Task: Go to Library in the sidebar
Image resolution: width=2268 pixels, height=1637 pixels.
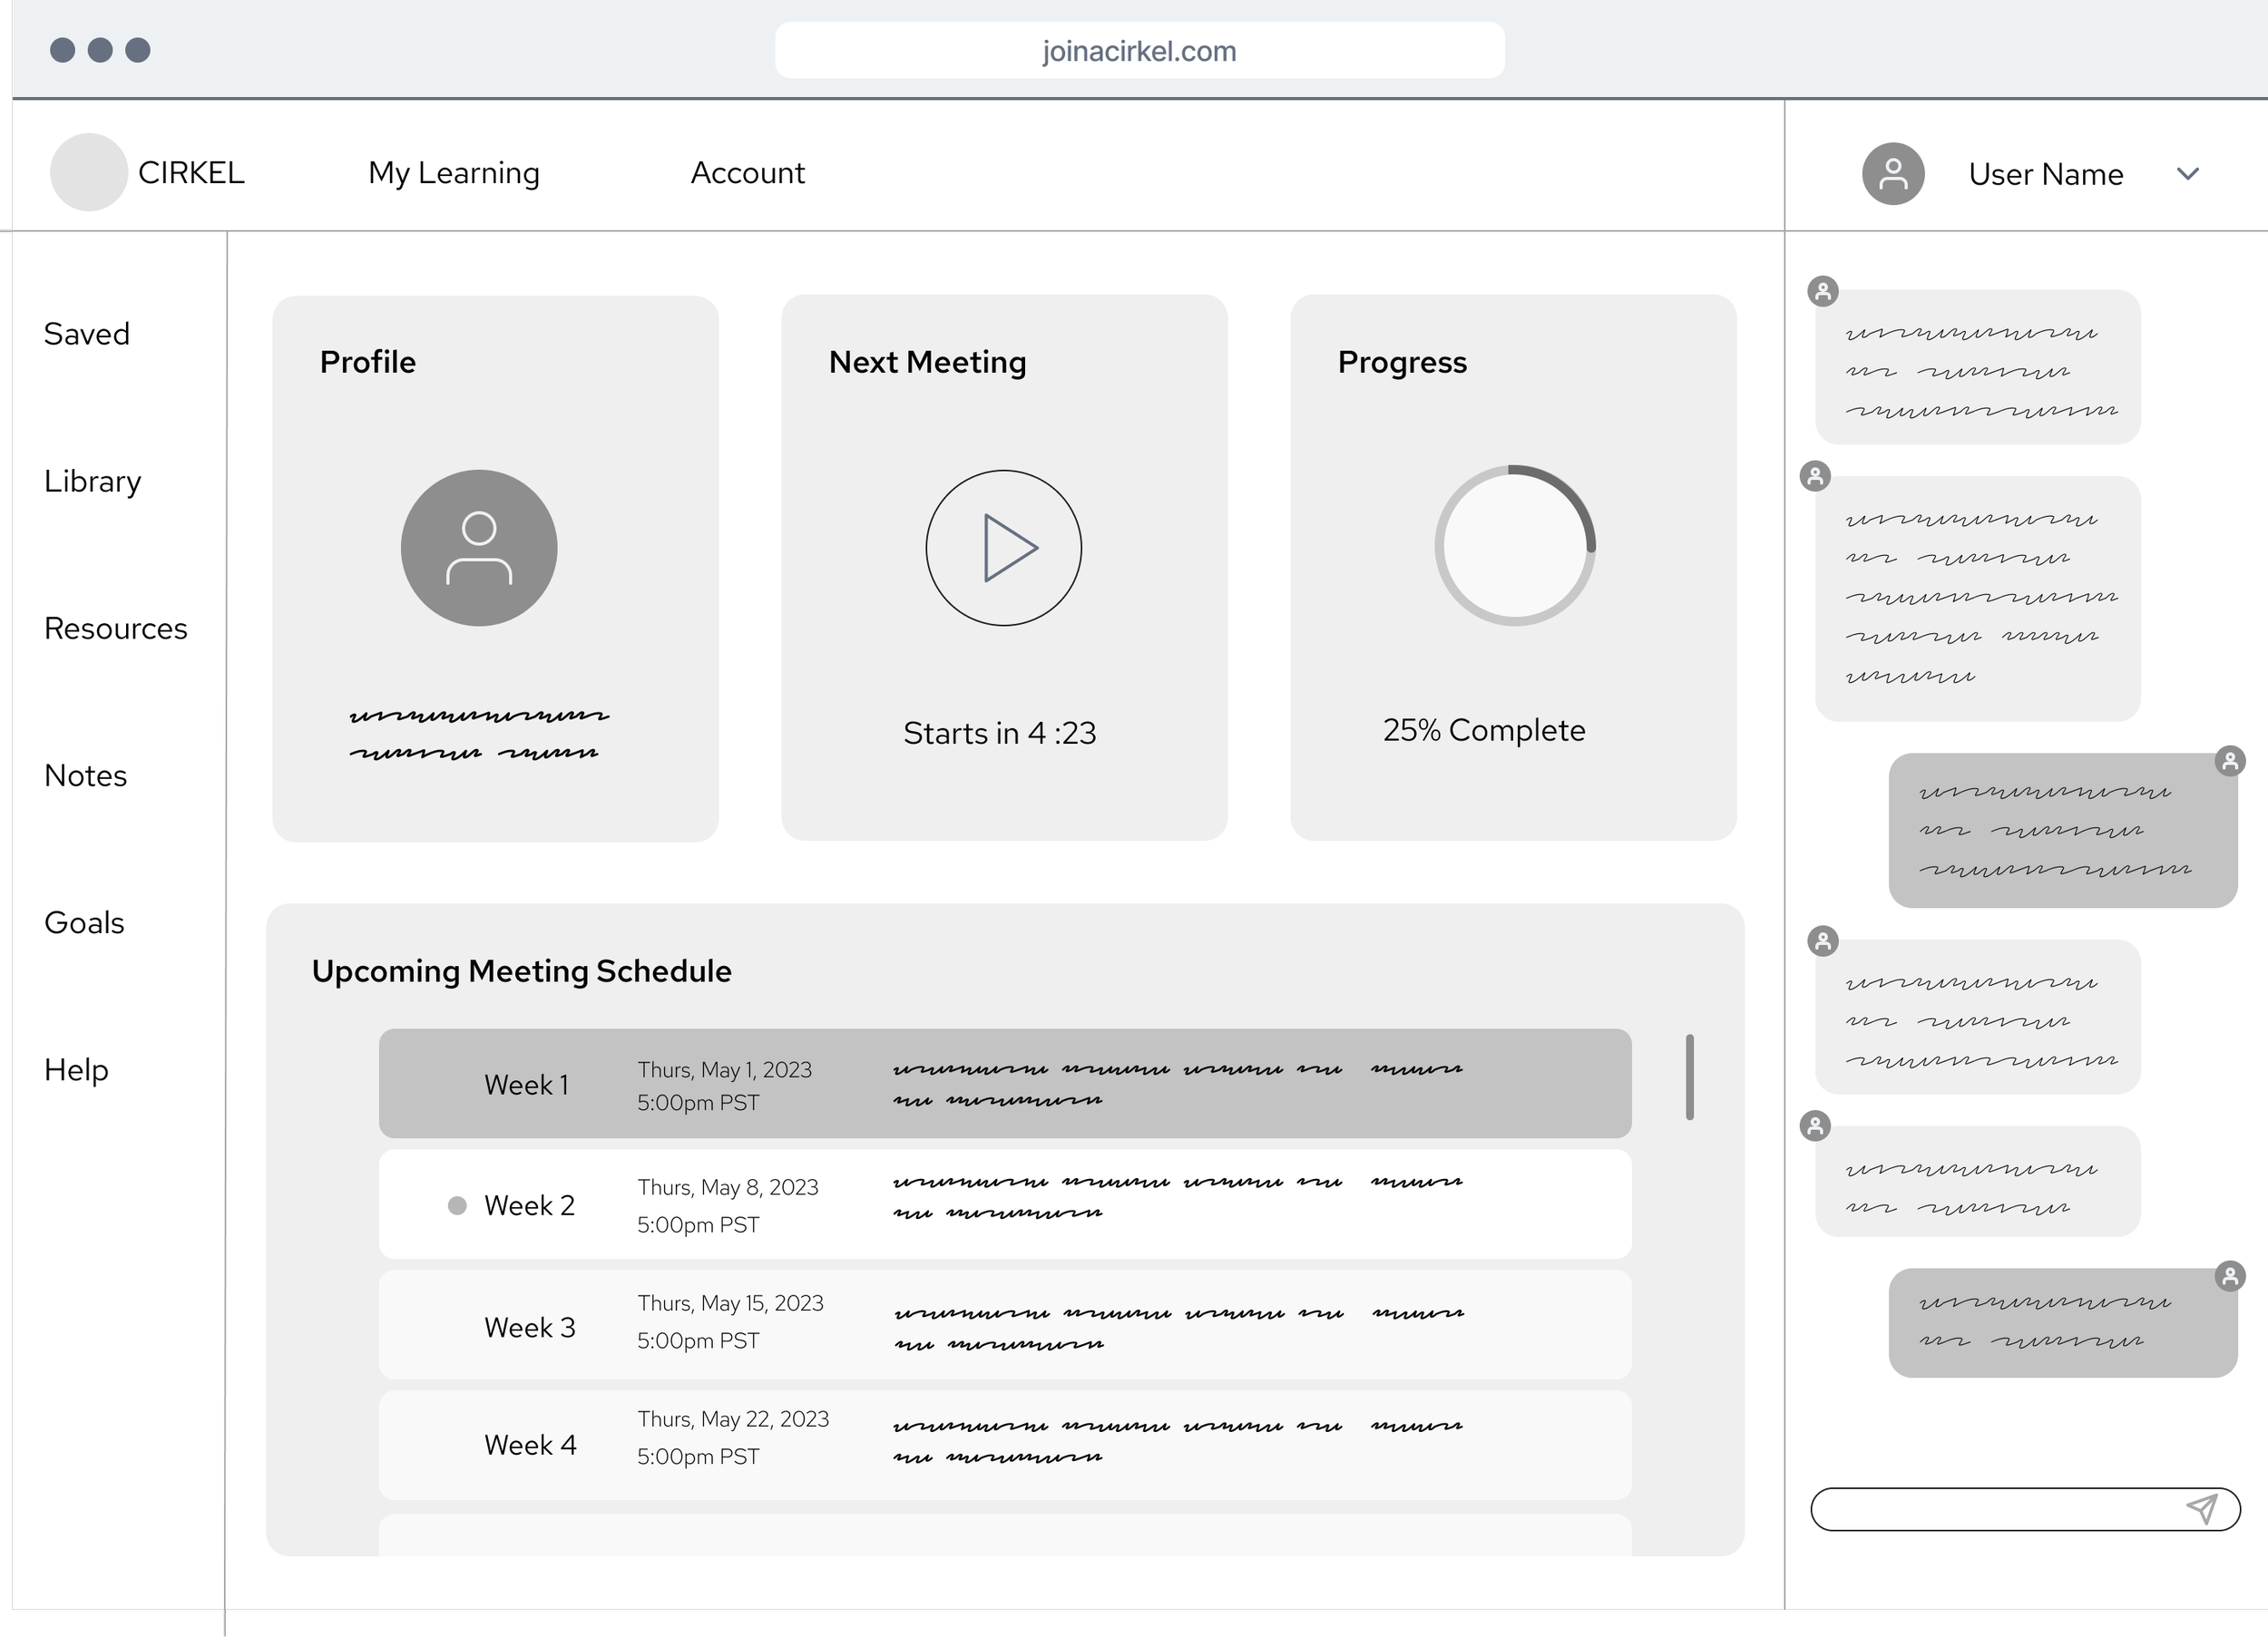Action: (93, 481)
